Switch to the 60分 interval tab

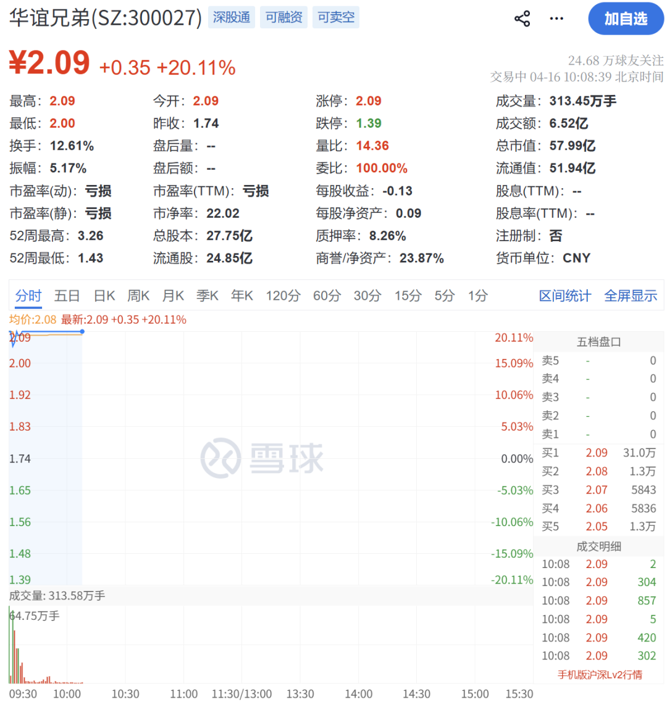tap(326, 295)
